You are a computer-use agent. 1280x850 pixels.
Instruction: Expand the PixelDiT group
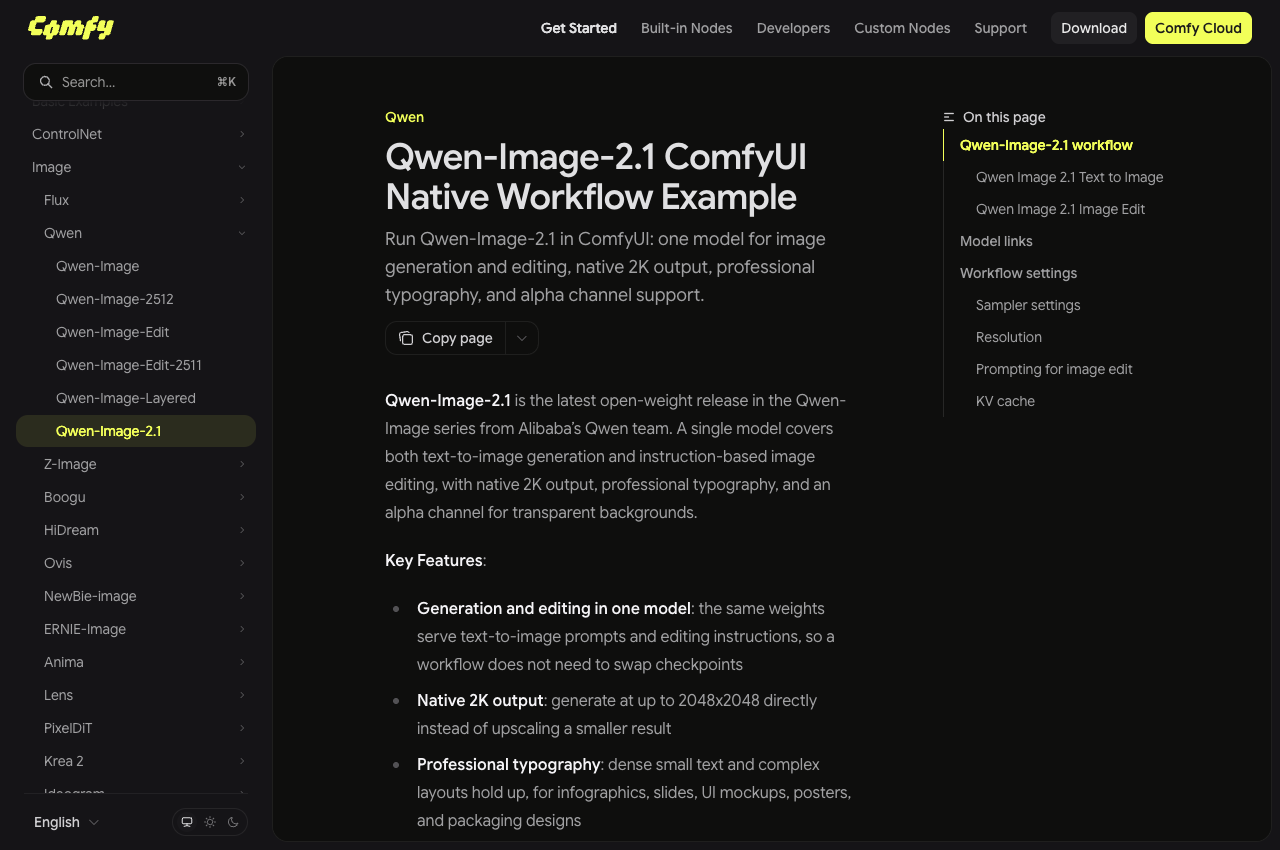click(136, 728)
